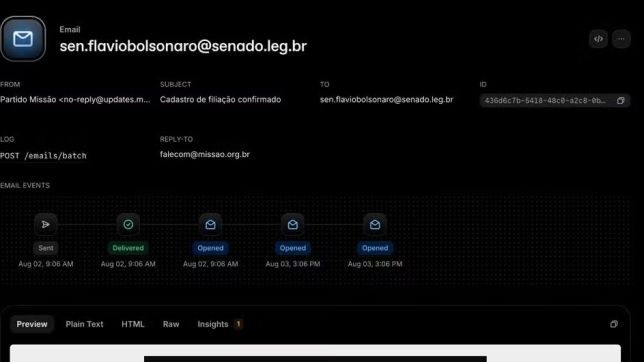Click the Insights count badge 1

point(238,324)
